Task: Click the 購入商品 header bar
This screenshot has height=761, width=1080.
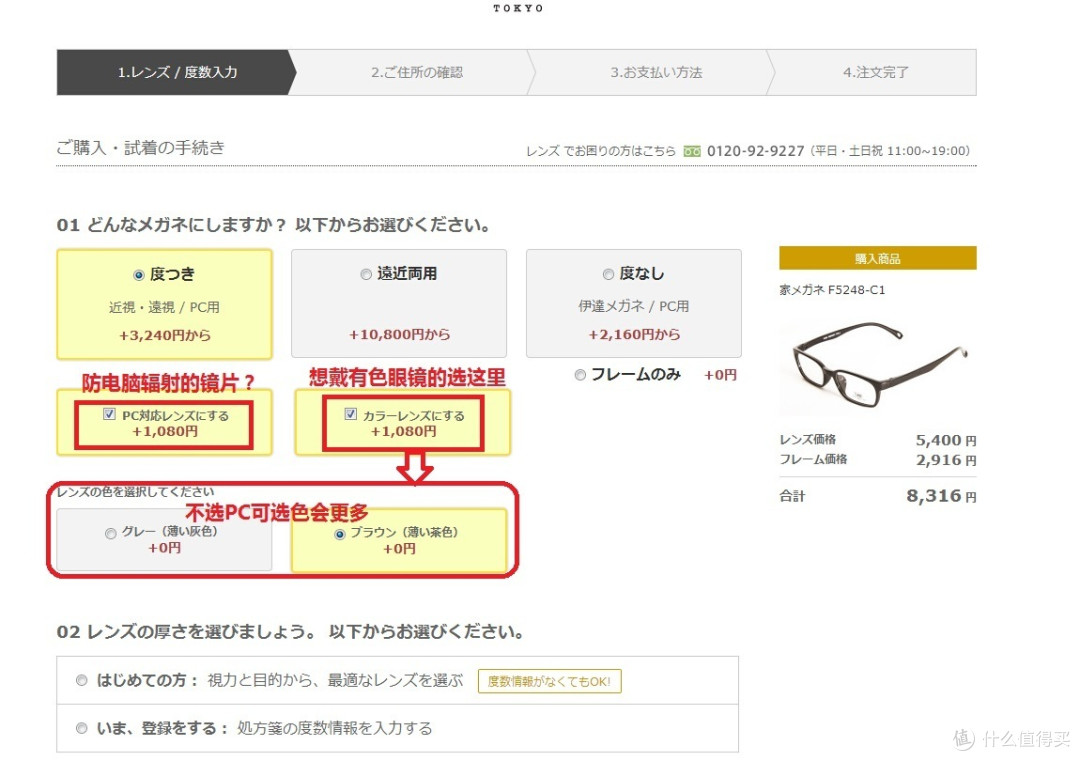Action: pyautogui.click(x=878, y=258)
